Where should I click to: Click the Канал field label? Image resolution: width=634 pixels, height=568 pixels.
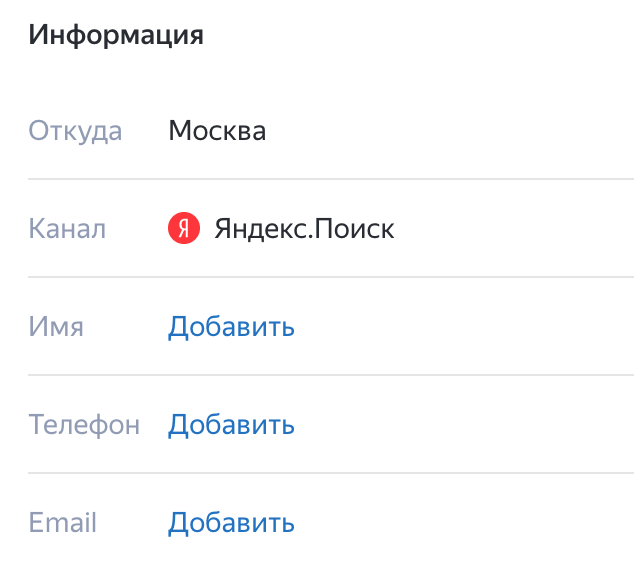67,229
